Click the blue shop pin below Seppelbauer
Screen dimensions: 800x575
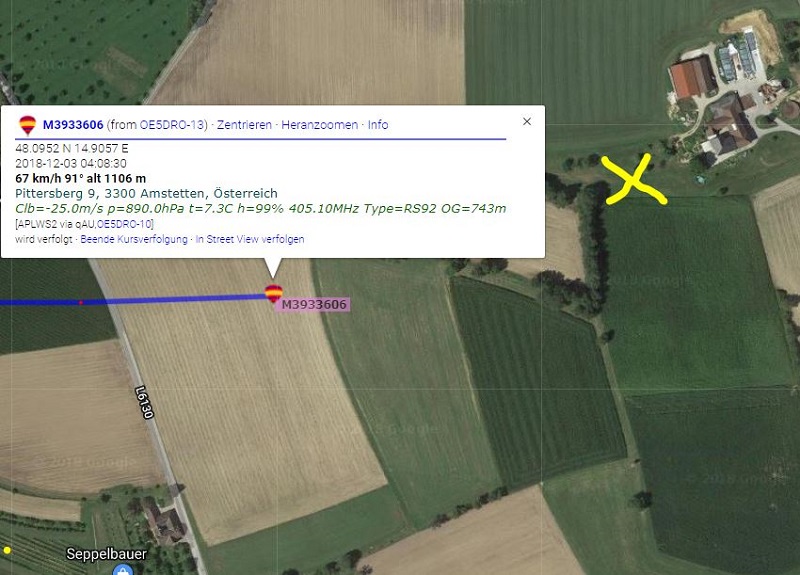tap(122, 570)
